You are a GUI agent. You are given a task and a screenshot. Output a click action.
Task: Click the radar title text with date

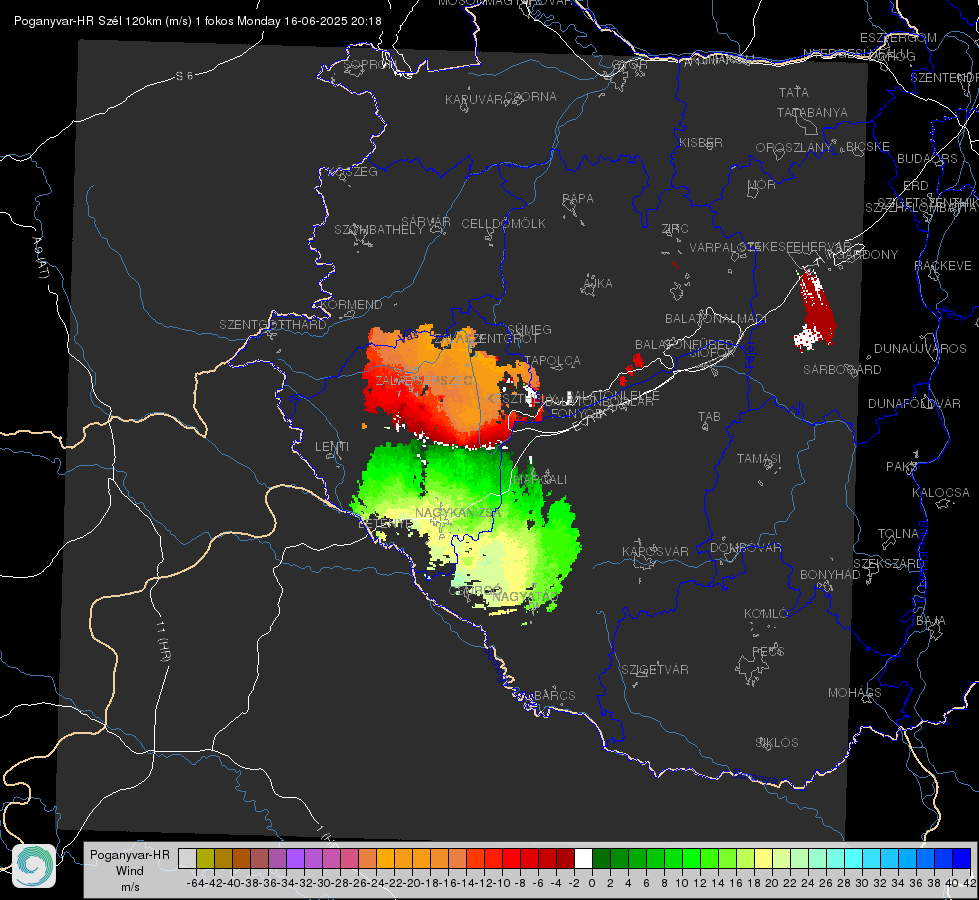pyautogui.click(x=197, y=21)
